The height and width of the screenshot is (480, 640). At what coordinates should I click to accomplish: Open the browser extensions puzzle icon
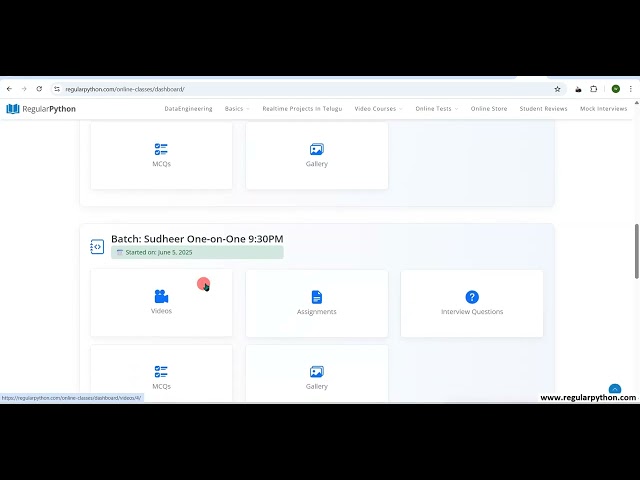click(593, 89)
